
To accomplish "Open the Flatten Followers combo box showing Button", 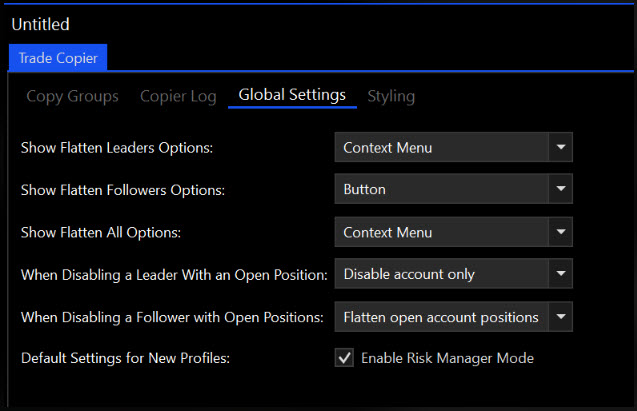I will click(x=442, y=189).
